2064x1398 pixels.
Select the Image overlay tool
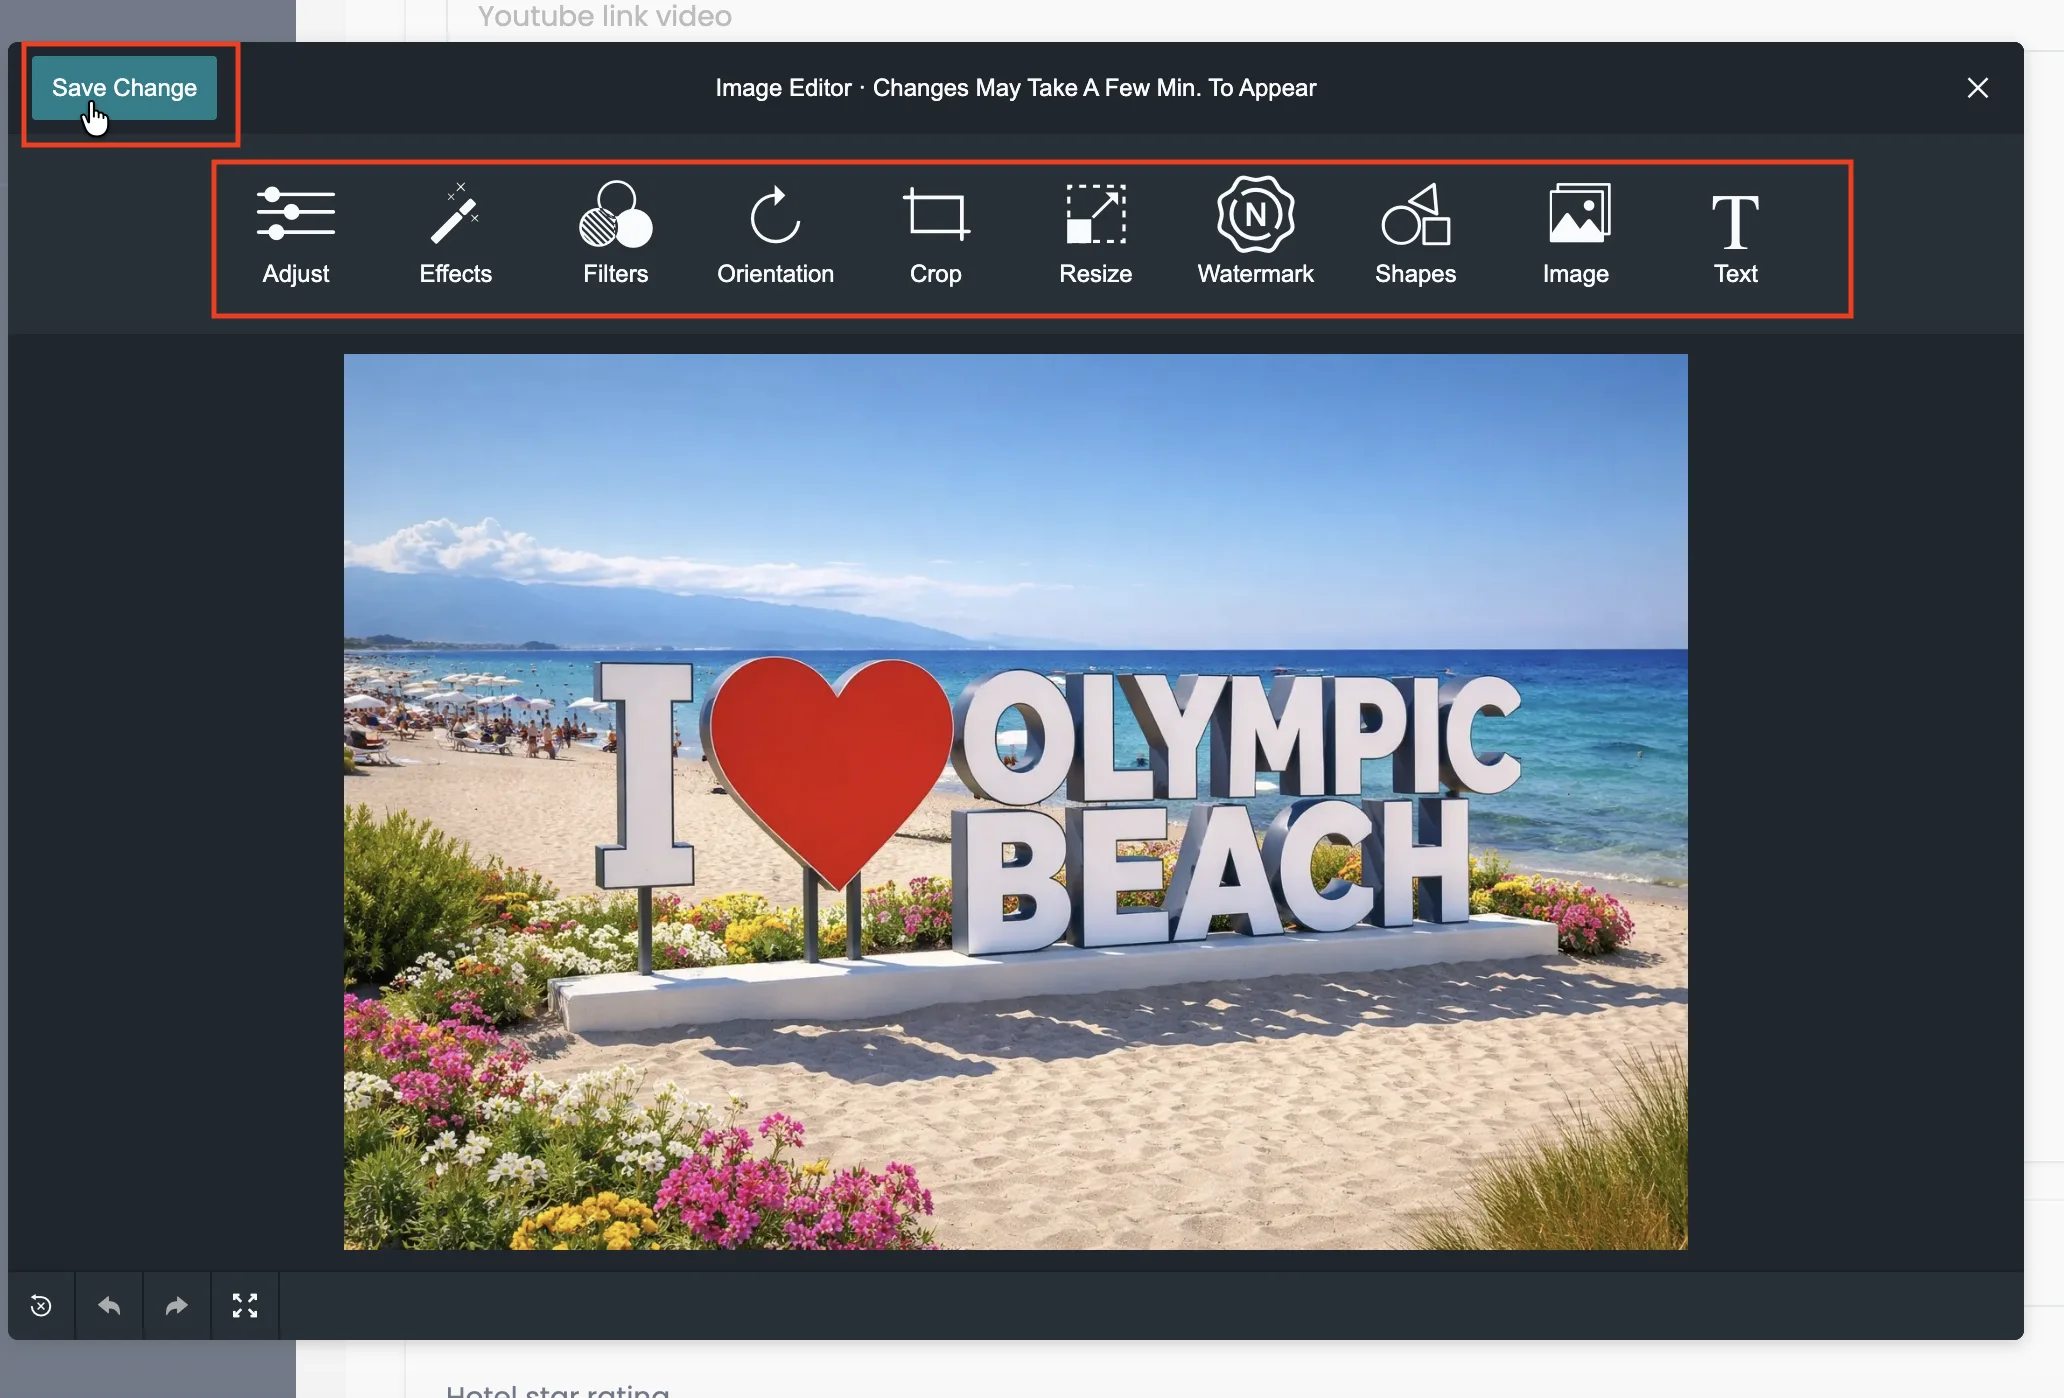tap(1576, 235)
